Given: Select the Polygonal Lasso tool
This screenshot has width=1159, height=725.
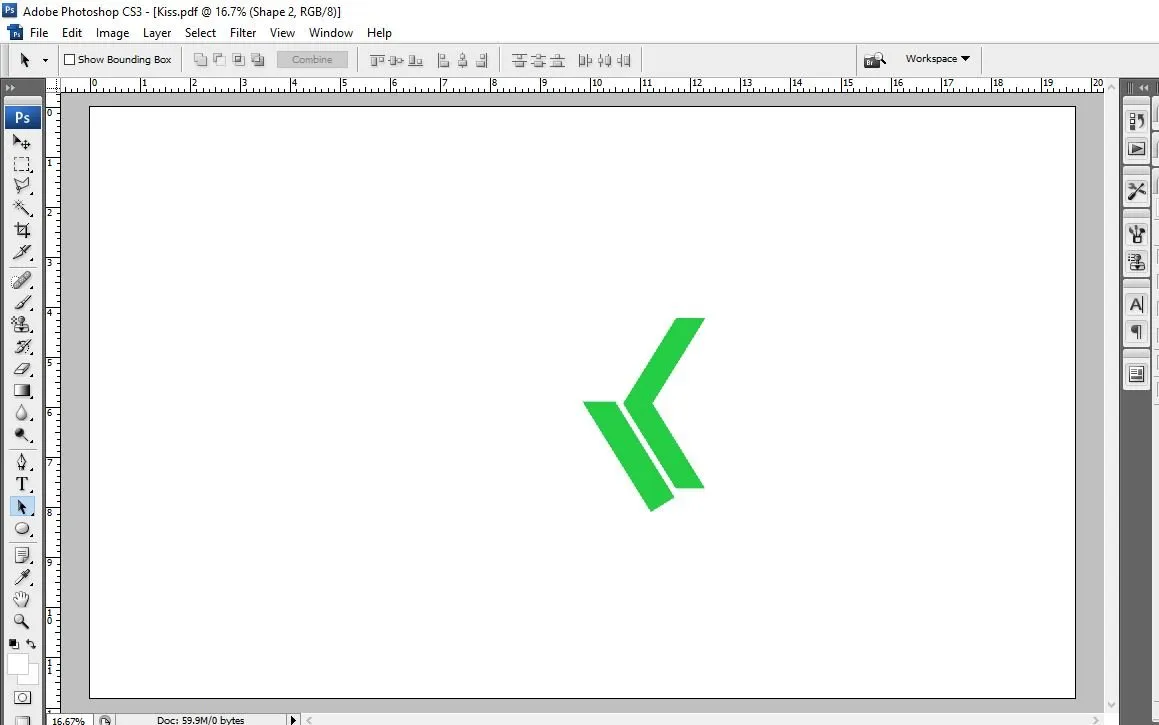Looking at the screenshot, I should pos(21,185).
